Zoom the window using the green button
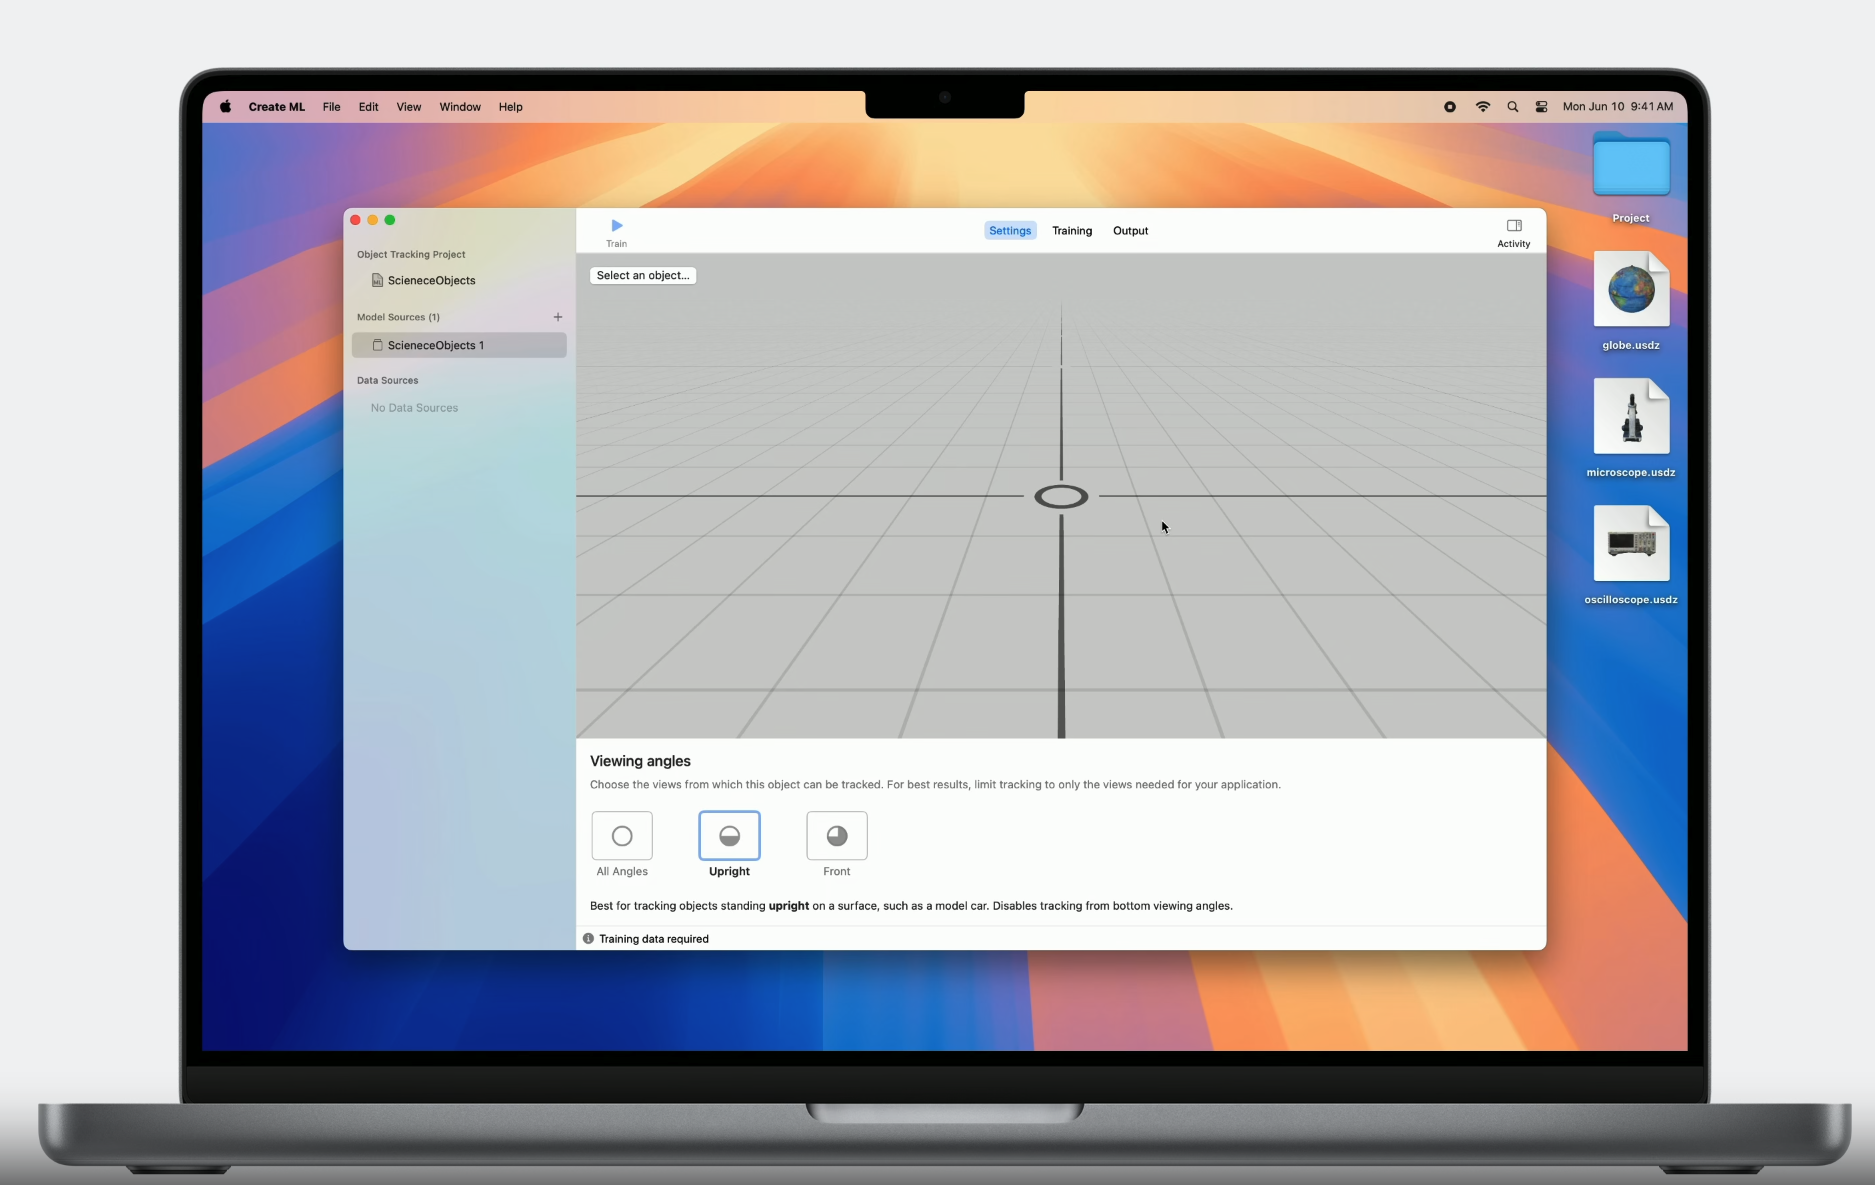 click(x=390, y=220)
